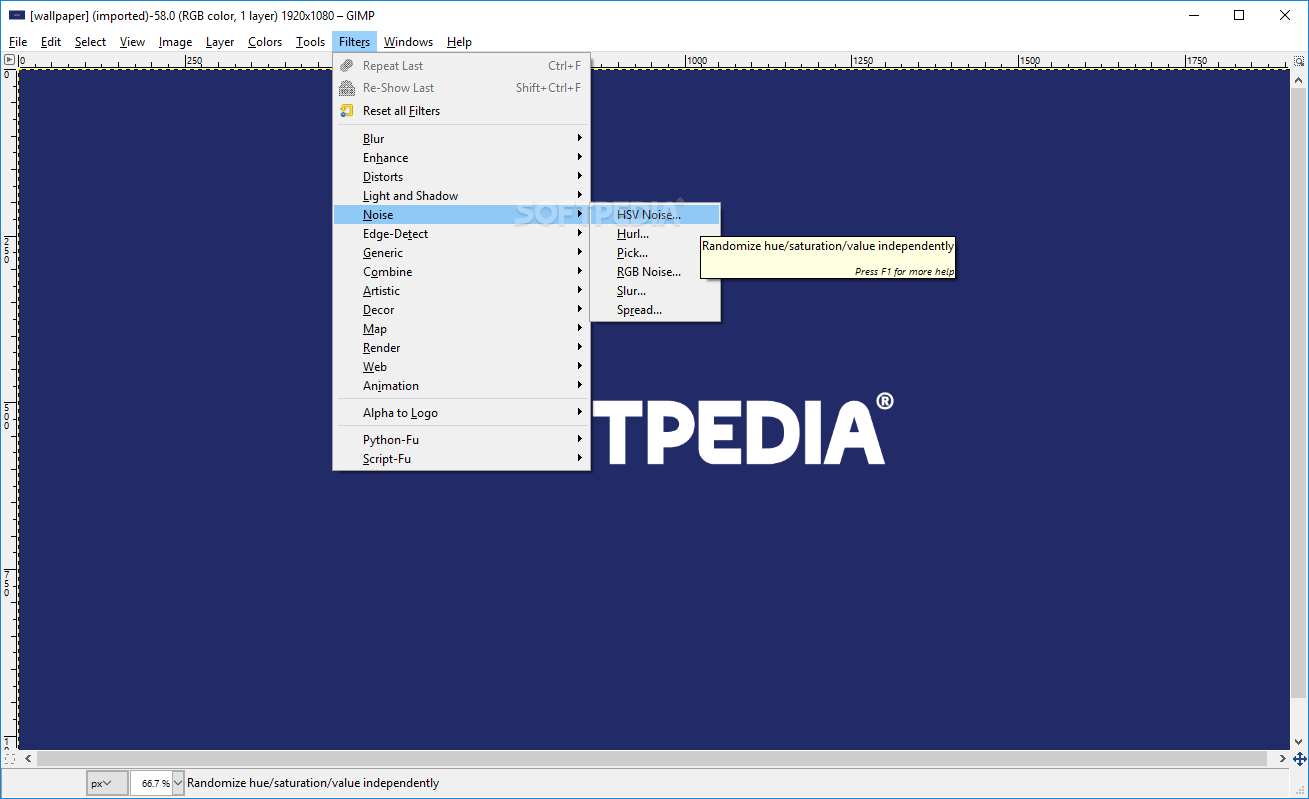Toggle Quick Mask button below the vertical ruler
Screen dimensions: 1309x799
pos(9,758)
